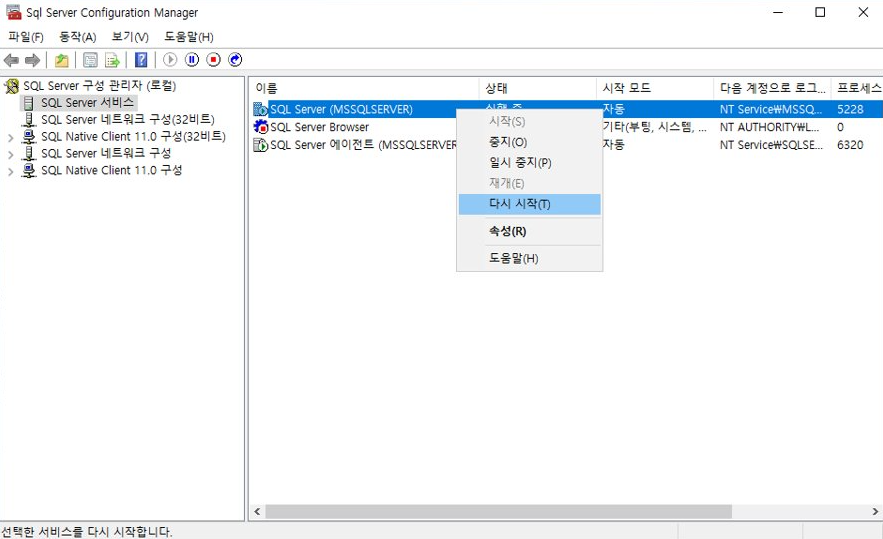This screenshot has height=539, width=883.
Task: Click the Forward arrow toolbar icon
Action: [33, 60]
